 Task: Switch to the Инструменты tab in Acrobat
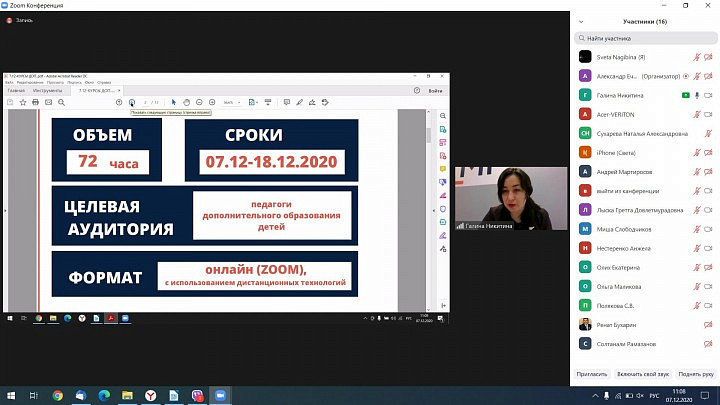(50, 91)
